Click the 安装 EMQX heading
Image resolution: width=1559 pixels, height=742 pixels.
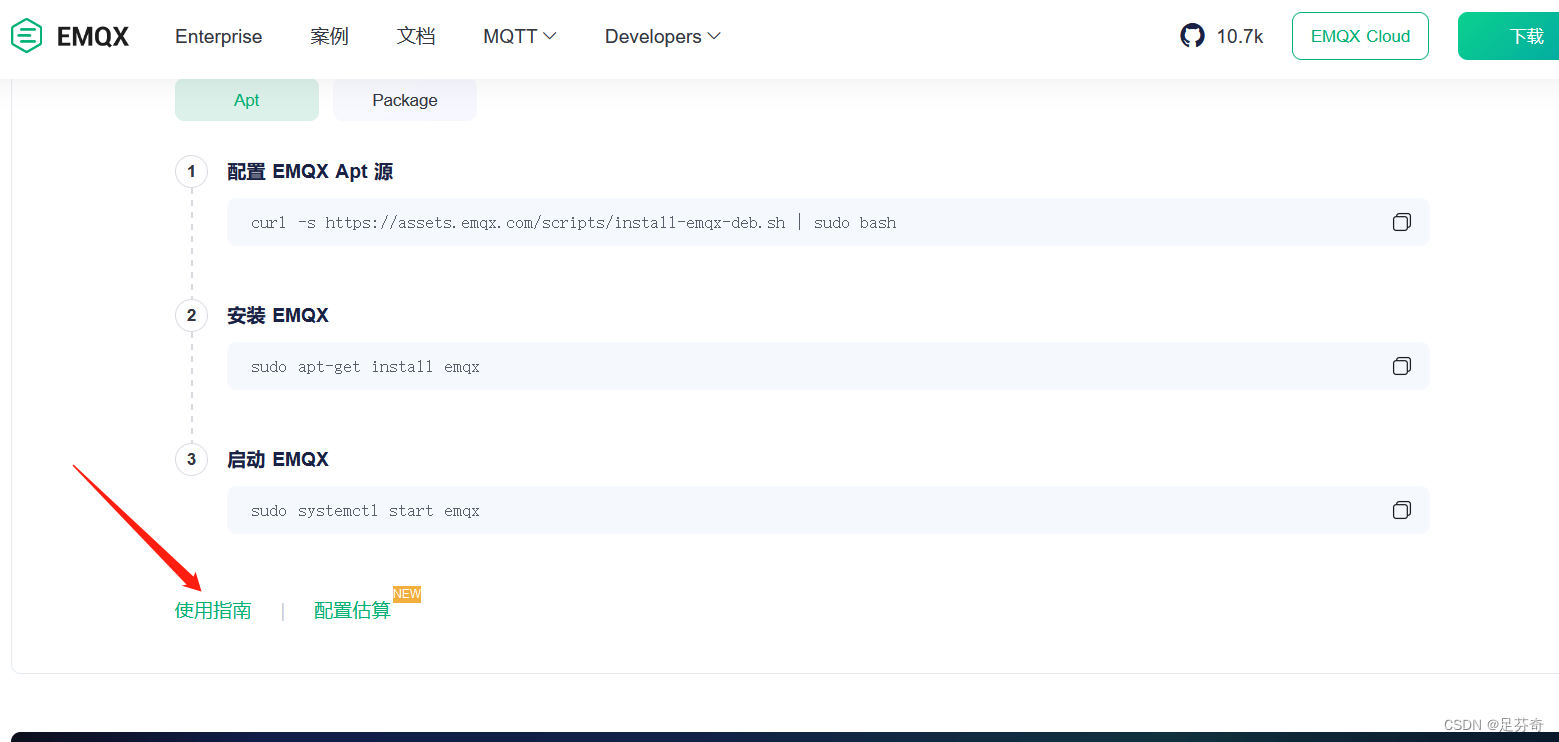(x=278, y=315)
